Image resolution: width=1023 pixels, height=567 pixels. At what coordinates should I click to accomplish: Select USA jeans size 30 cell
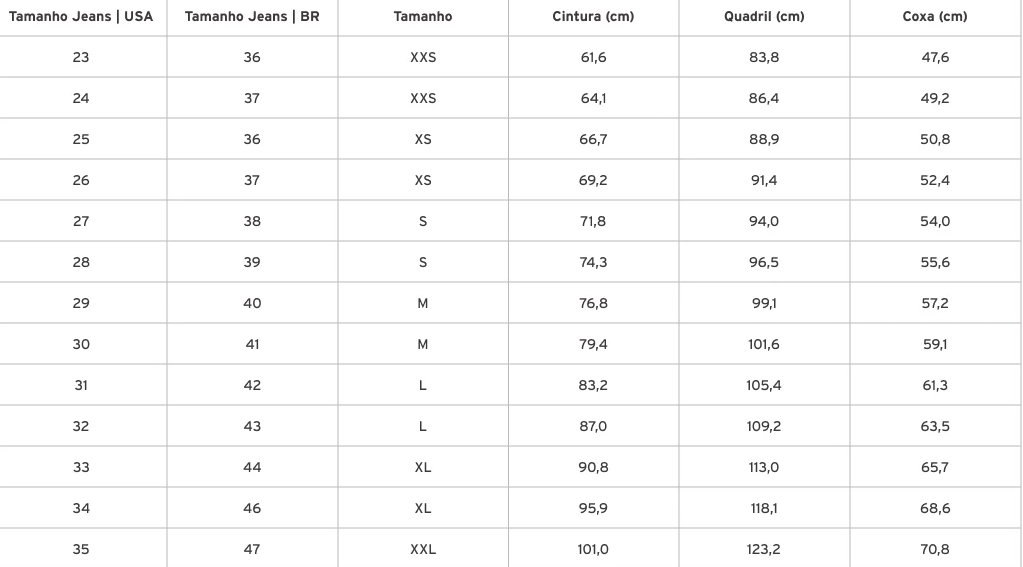pos(81,345)
